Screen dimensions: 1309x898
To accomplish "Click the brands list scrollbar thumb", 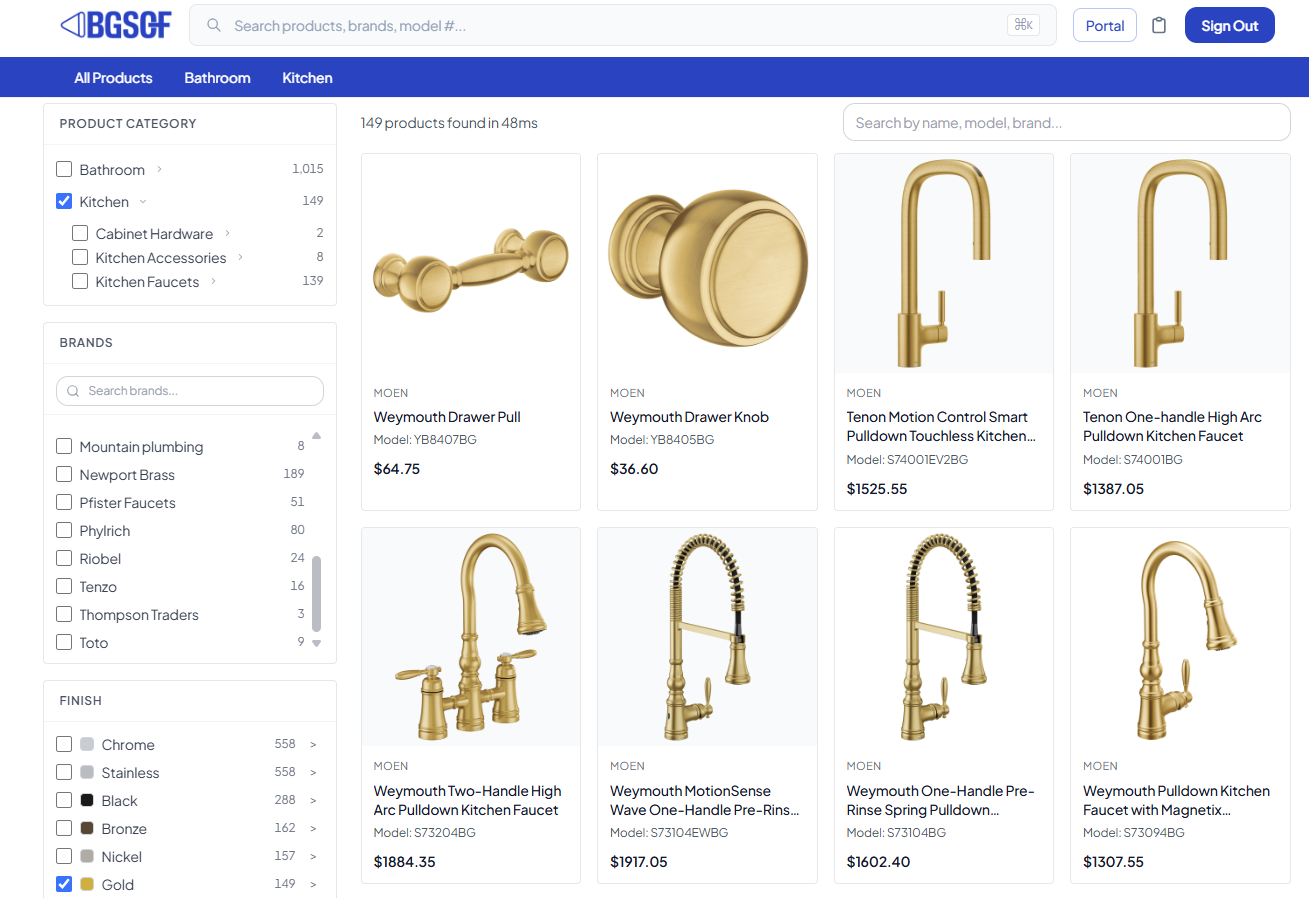I will tap(317, 593).
